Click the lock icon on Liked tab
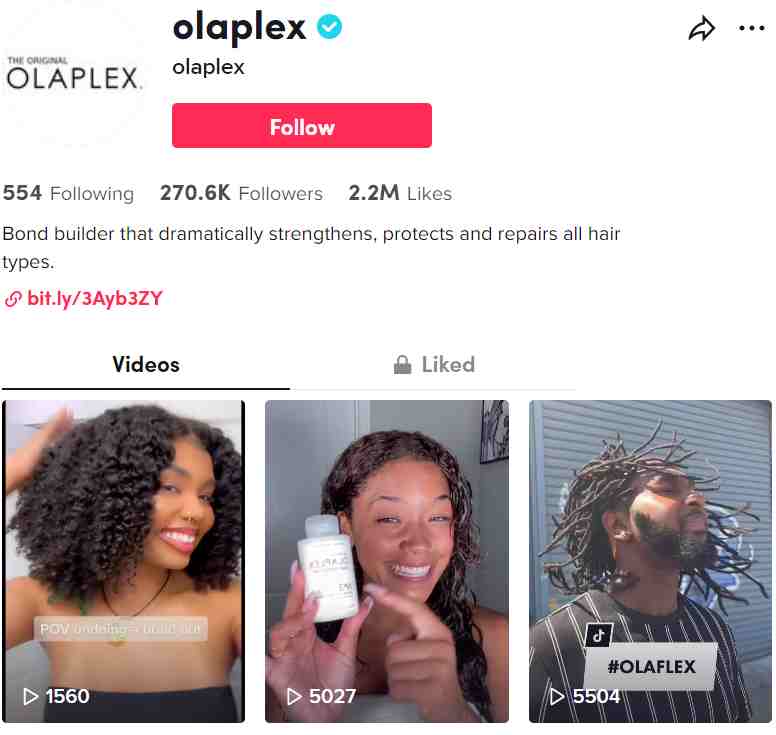Screen dimensions: 776x735 tap(402, 365)
